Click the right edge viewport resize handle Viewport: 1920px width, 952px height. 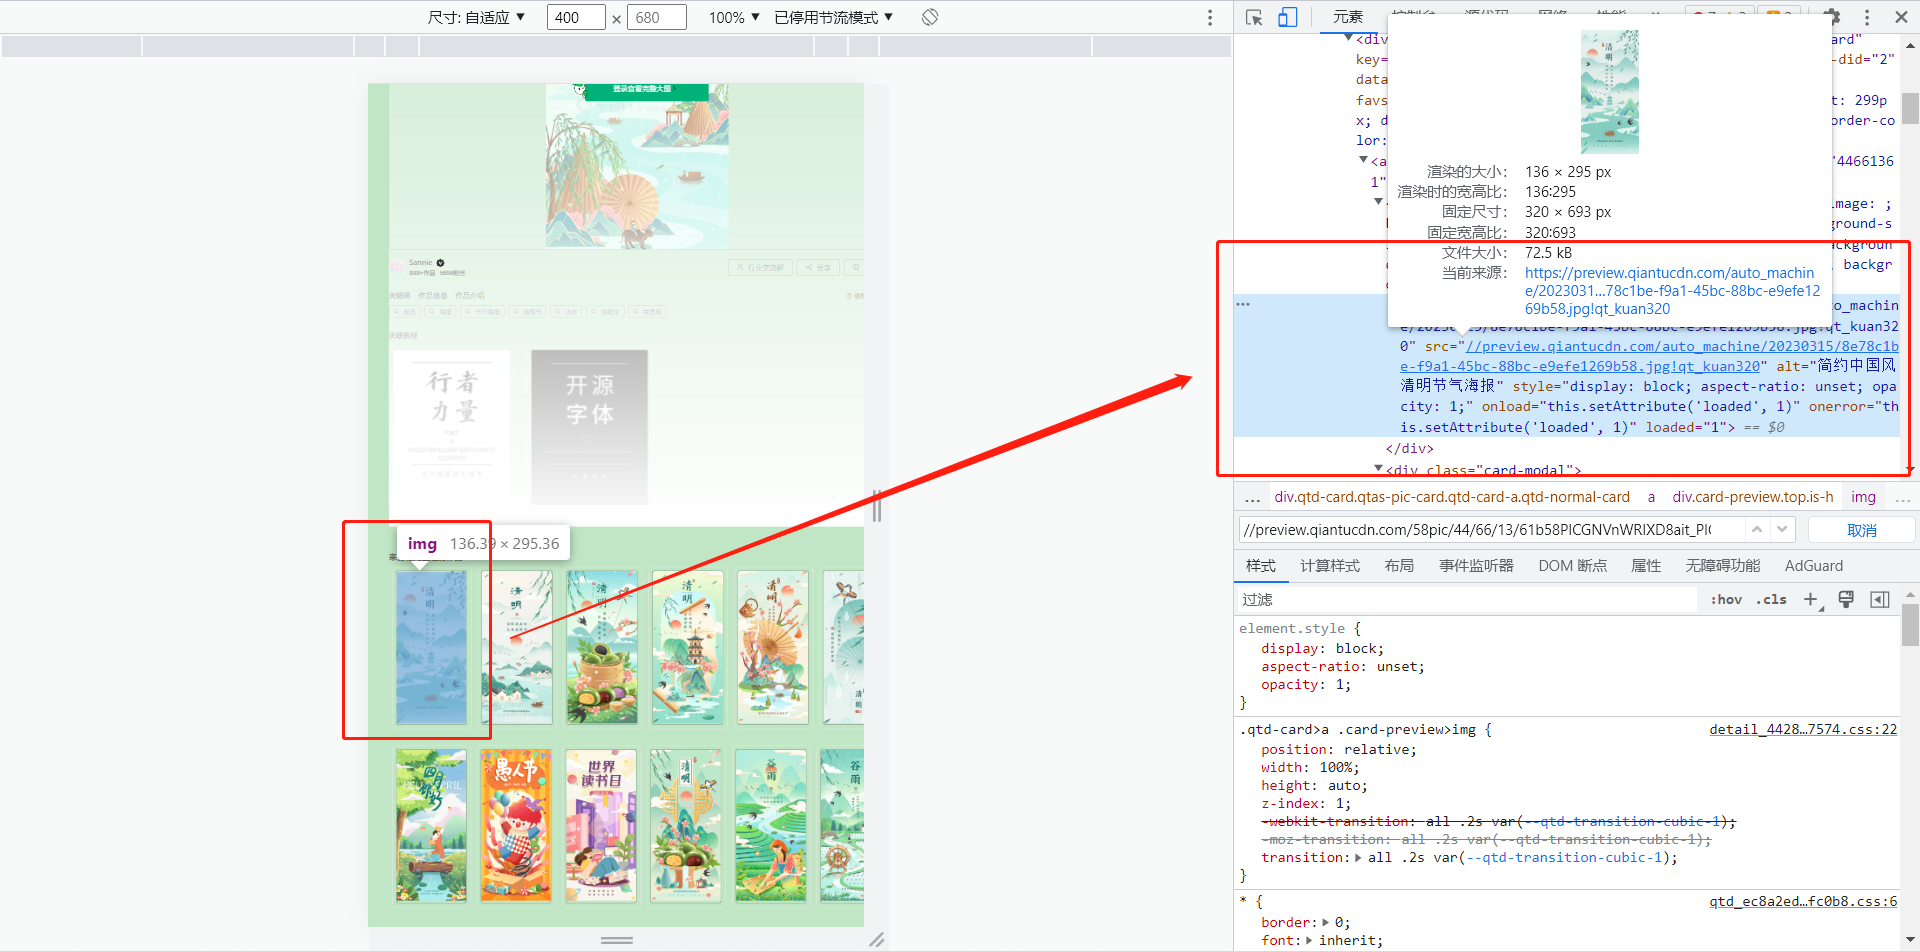(877, 506)
